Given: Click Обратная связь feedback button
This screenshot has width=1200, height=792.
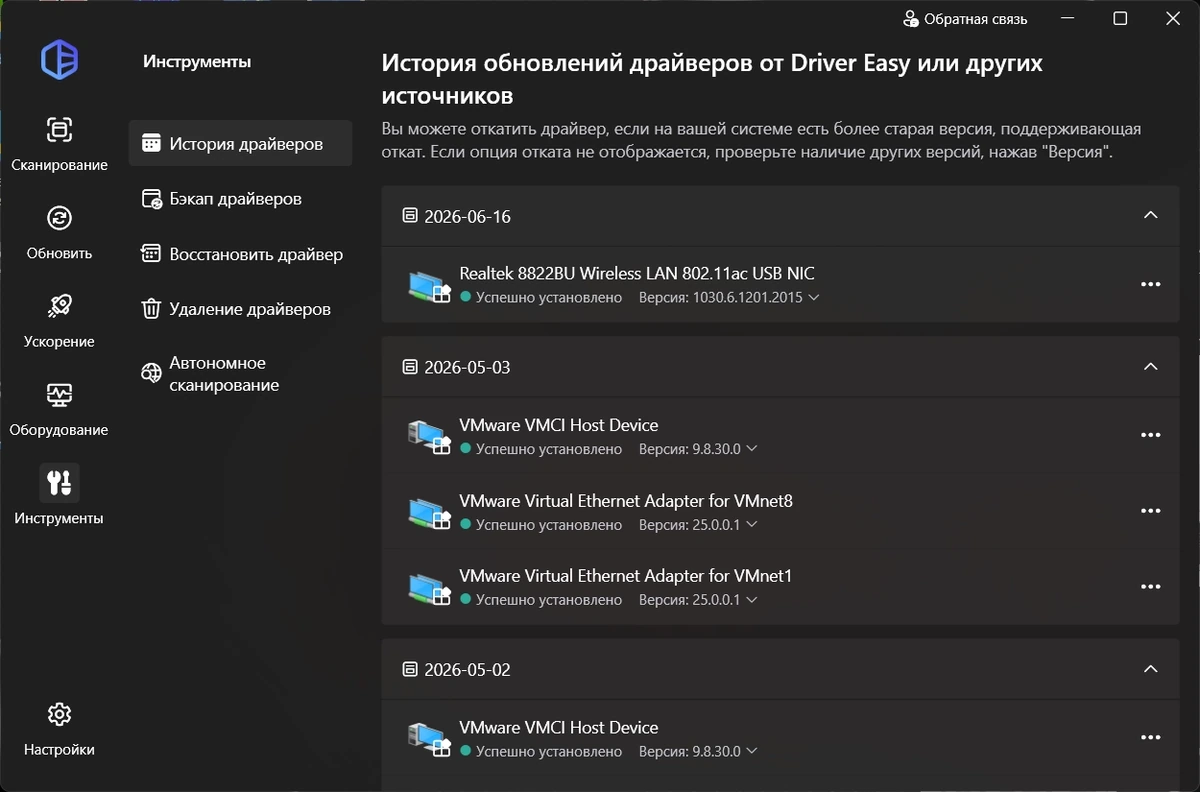Looking at the screenshot, I should tap(965, 19).
